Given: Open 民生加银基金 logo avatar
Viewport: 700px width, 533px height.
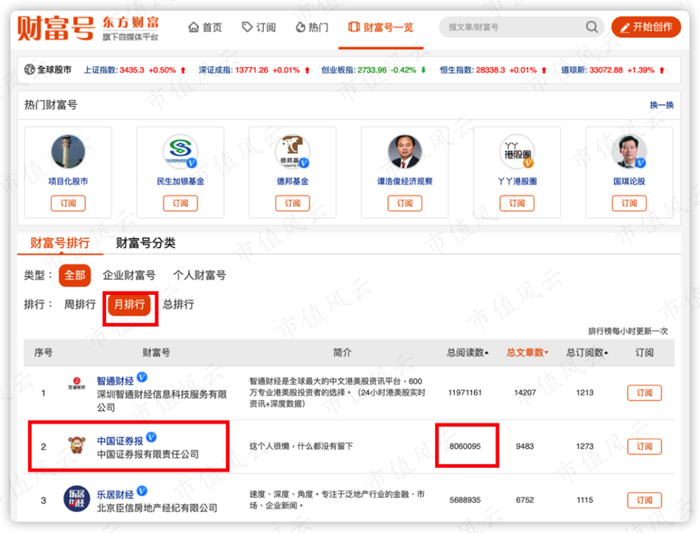Looking at the screenshot, I should click(x=180, y=152).
